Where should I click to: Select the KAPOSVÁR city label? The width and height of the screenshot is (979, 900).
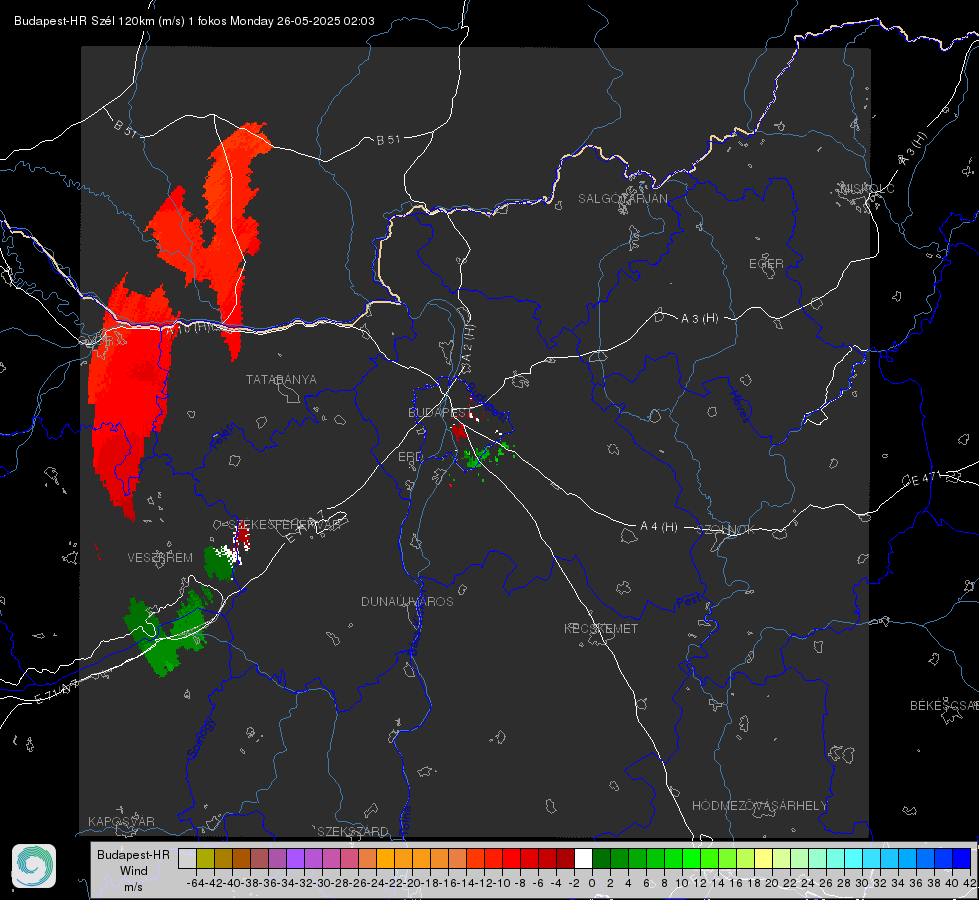(121, 821)
